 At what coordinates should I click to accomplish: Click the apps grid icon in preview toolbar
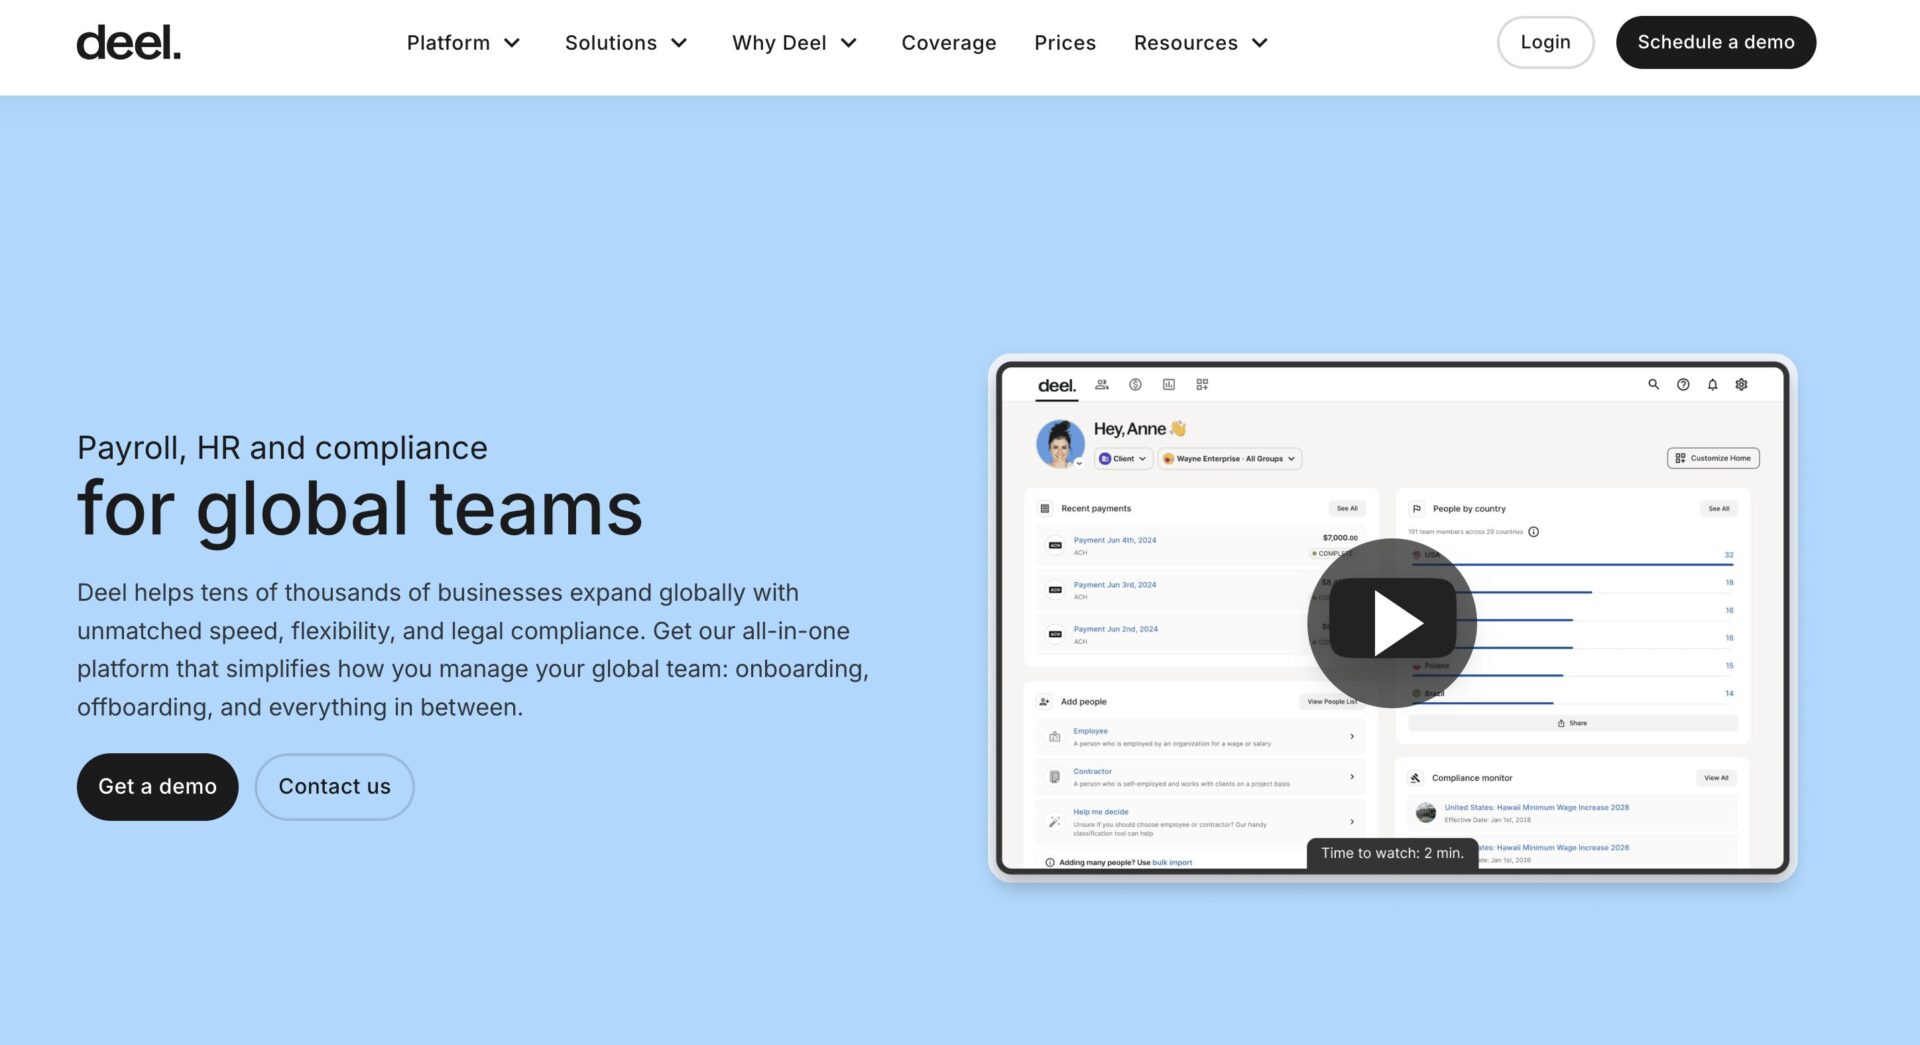click(1202, 384)
